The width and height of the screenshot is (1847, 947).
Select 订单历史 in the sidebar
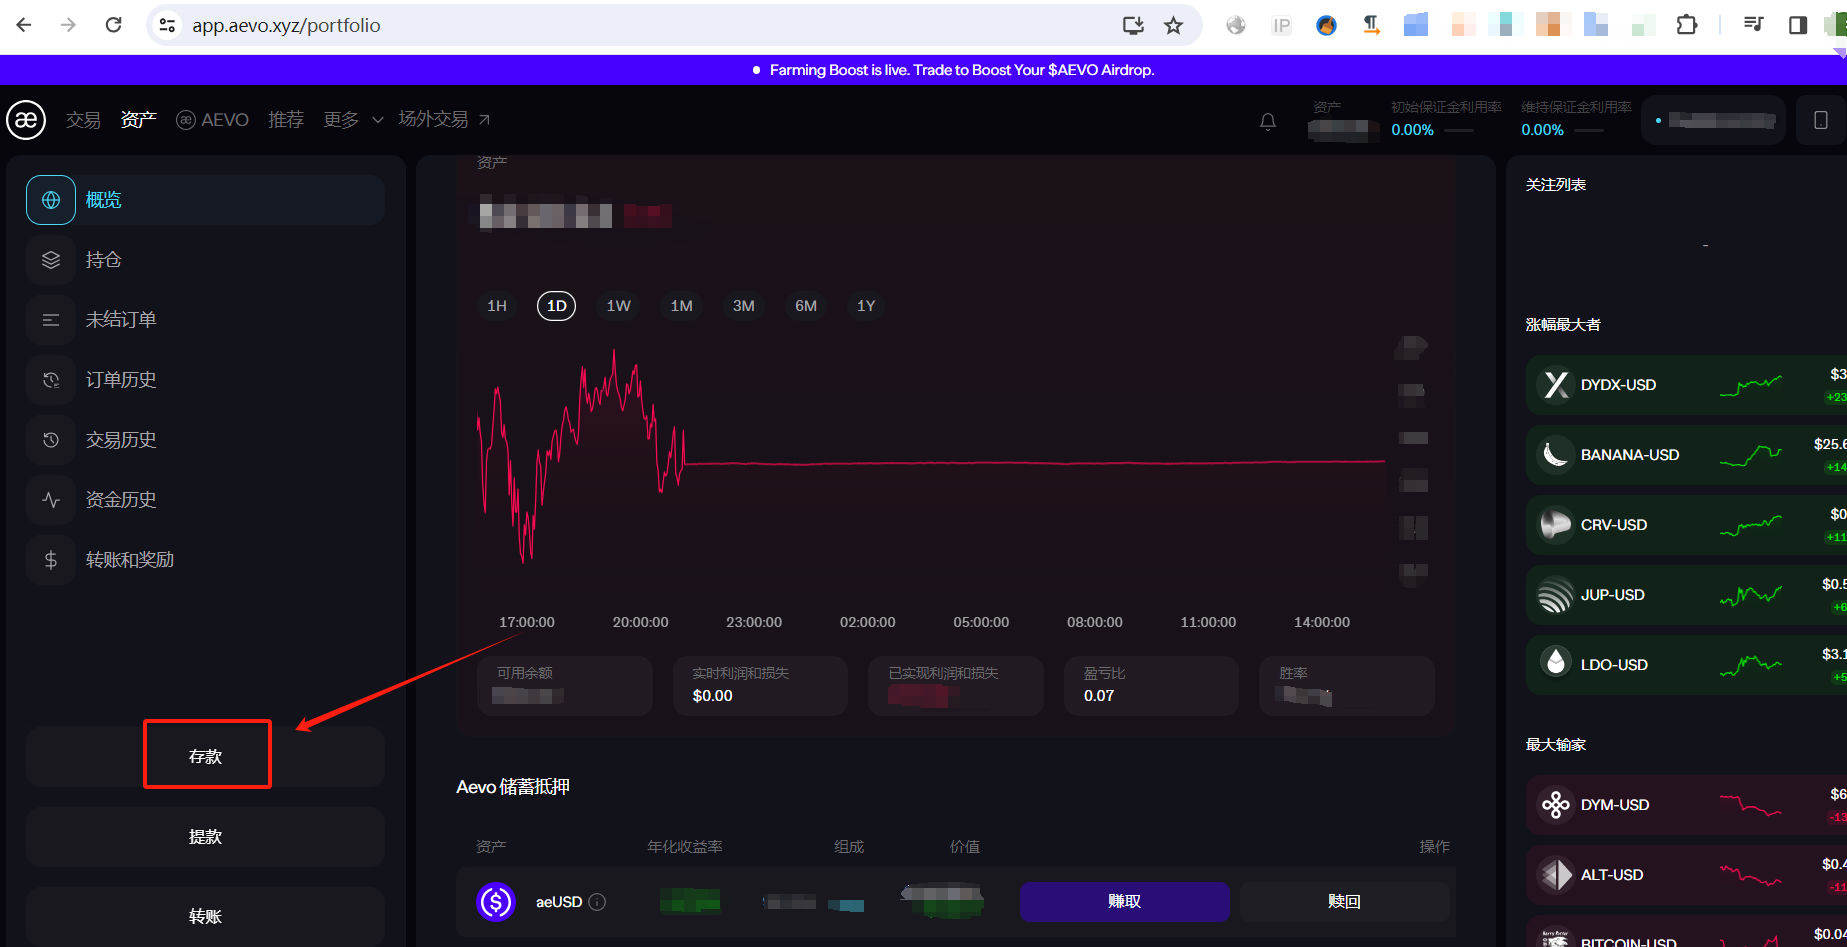click(205, 380)
